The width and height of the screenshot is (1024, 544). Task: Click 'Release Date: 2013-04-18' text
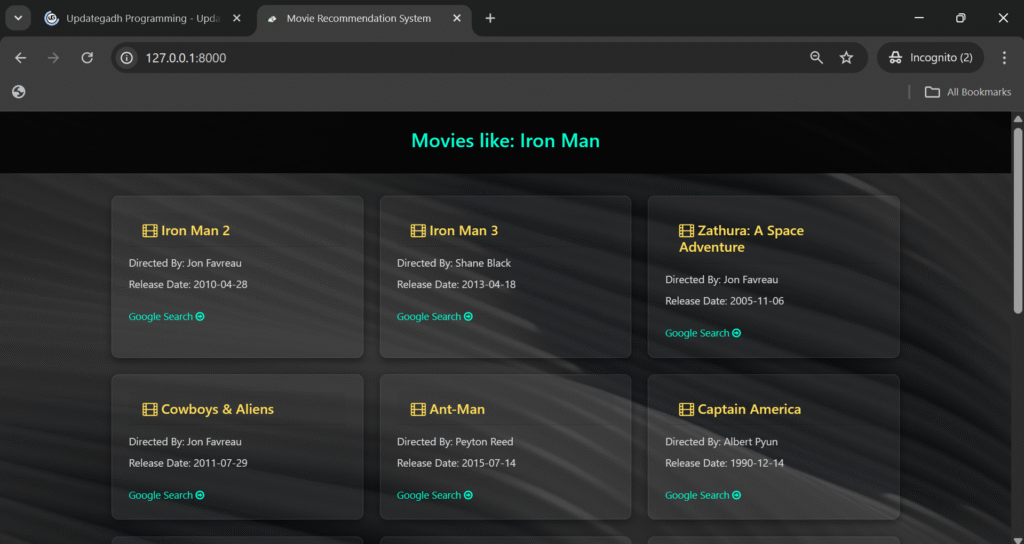pos(456,285)
